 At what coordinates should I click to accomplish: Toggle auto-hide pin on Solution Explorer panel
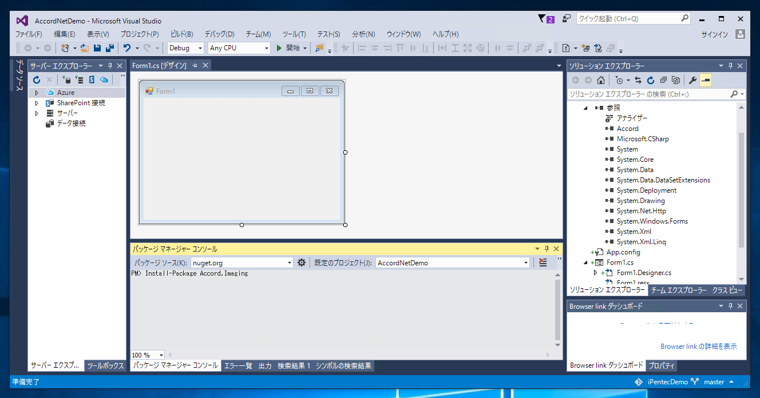pos(730,65)
